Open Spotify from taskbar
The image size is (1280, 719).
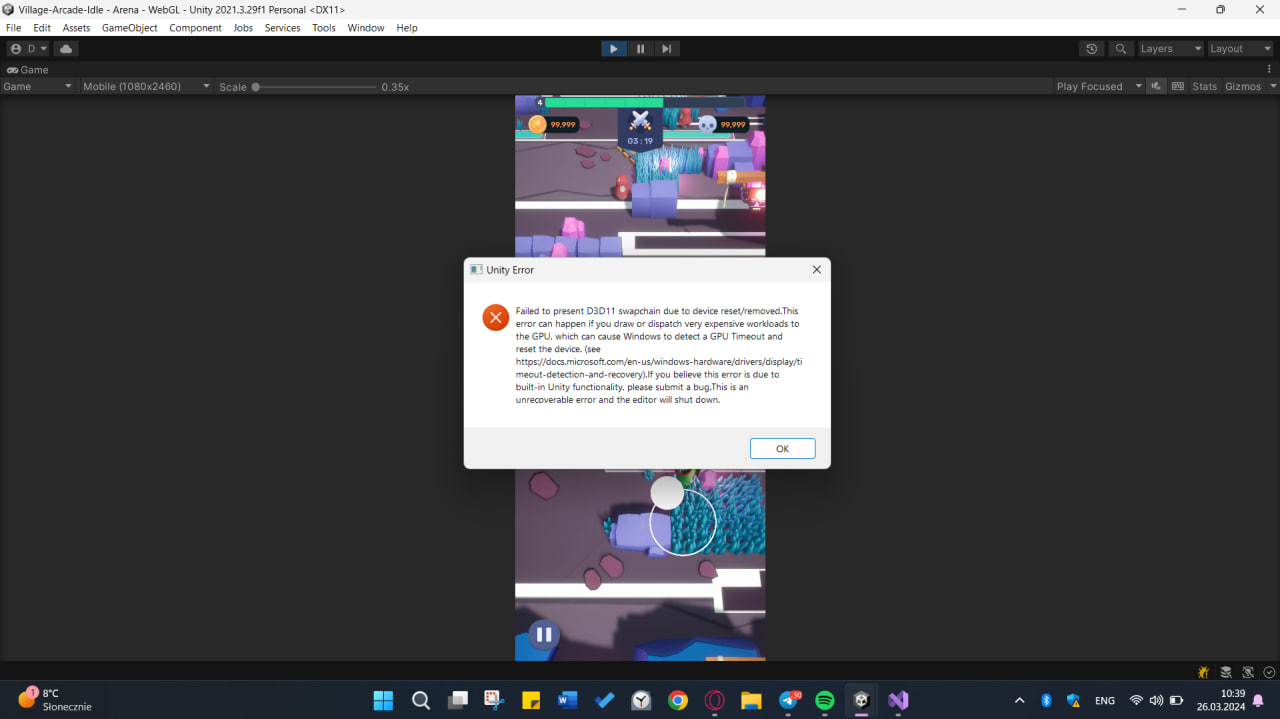click(x=825, y=700)
